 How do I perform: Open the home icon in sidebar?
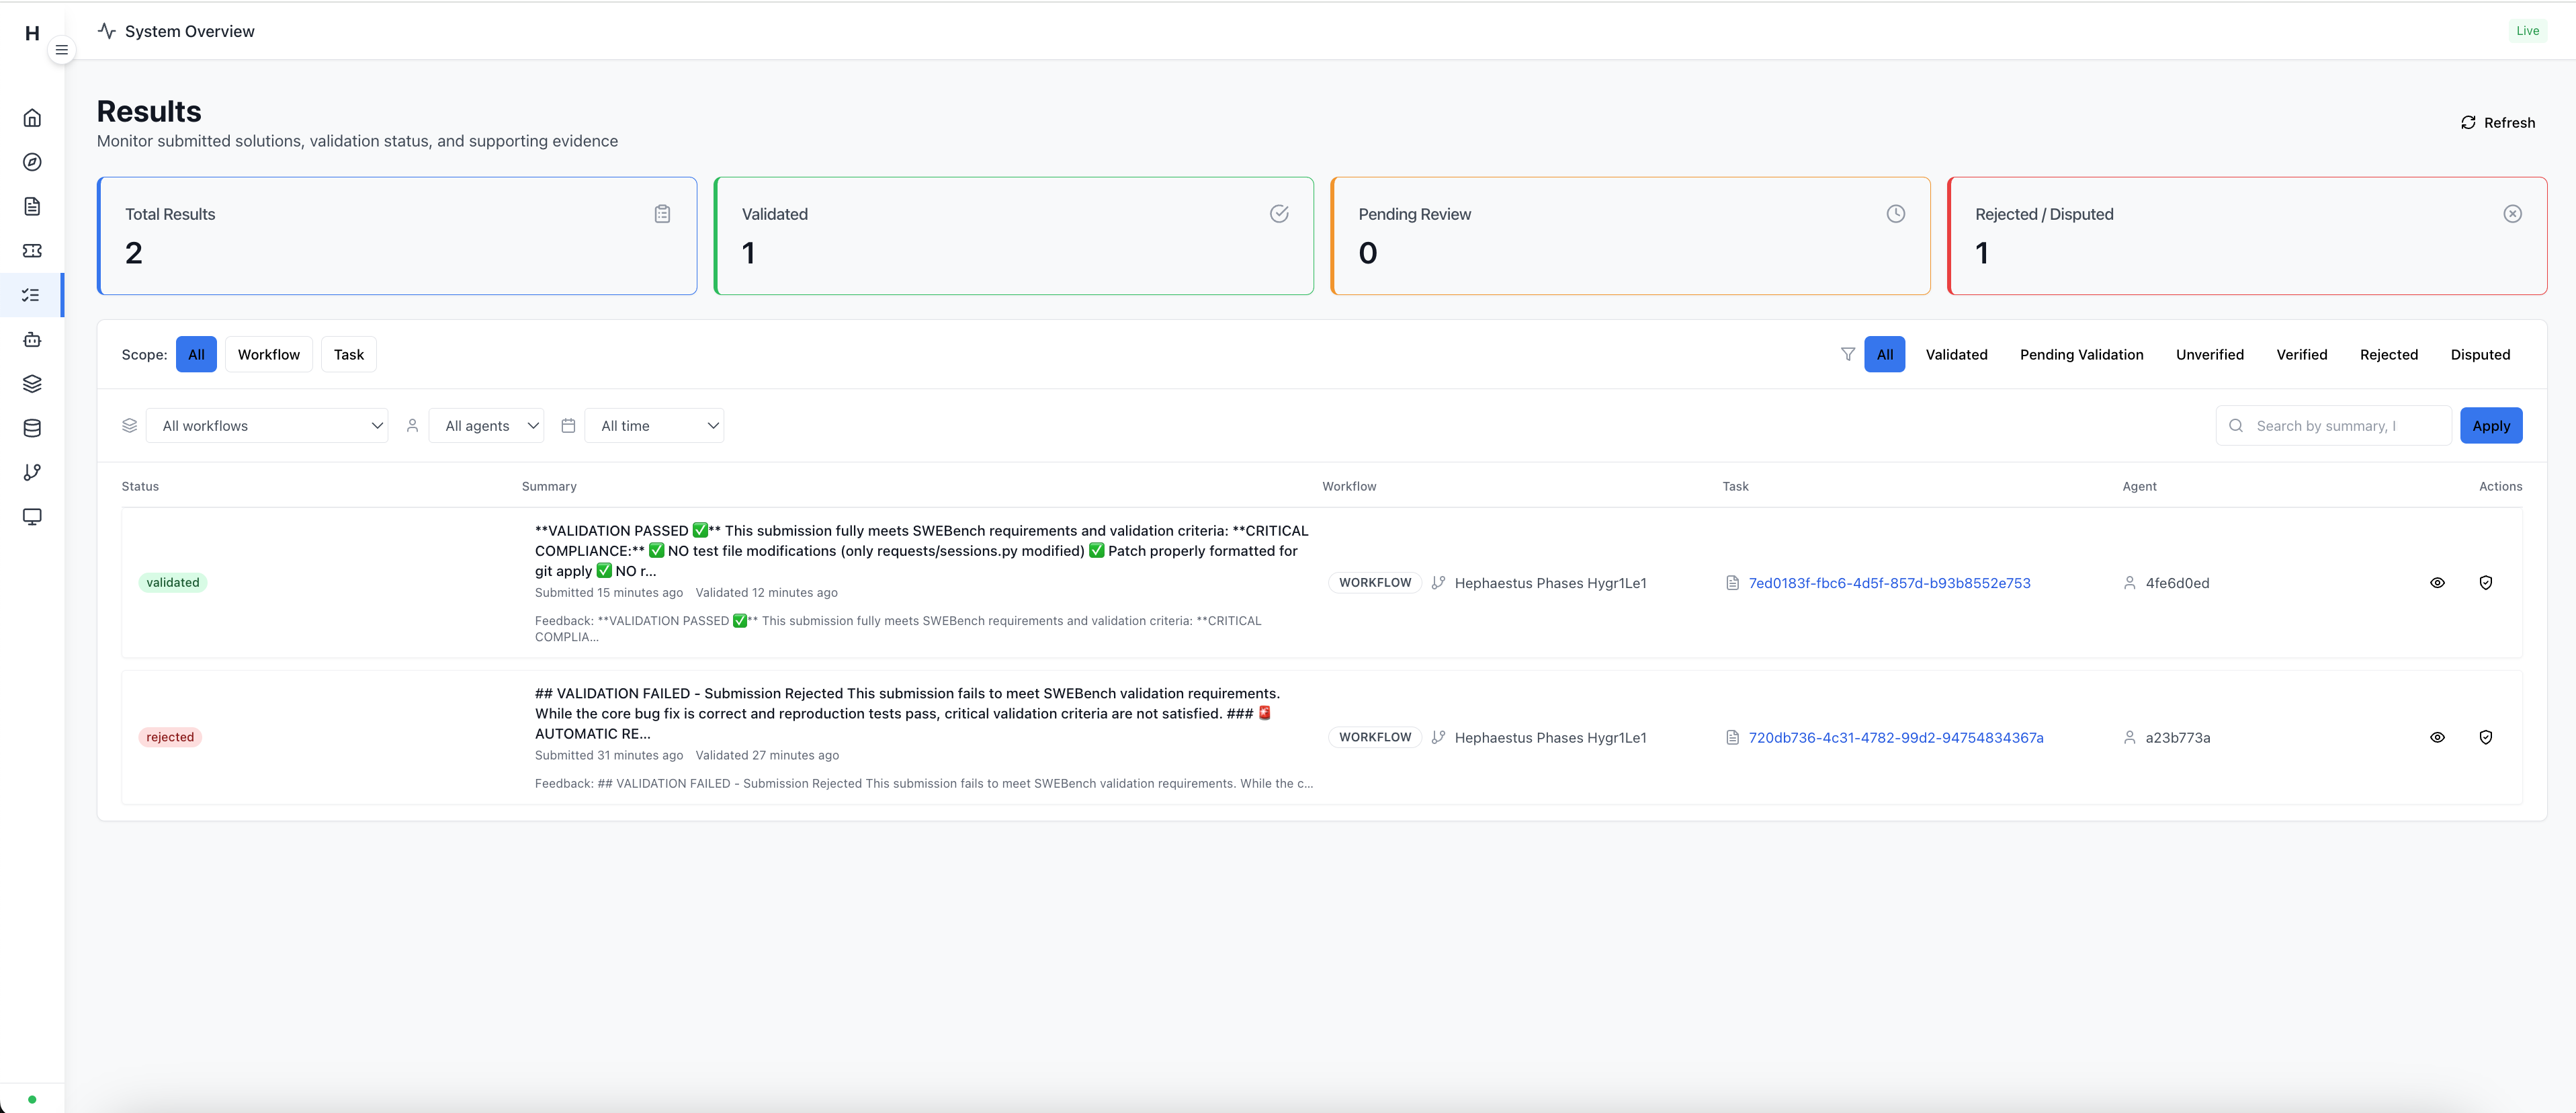pos(32,118)
